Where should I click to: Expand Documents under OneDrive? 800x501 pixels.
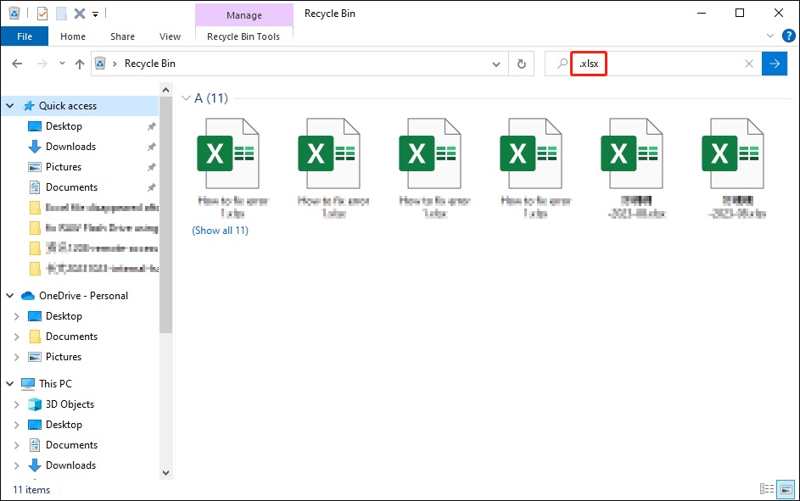coord(16,337)
